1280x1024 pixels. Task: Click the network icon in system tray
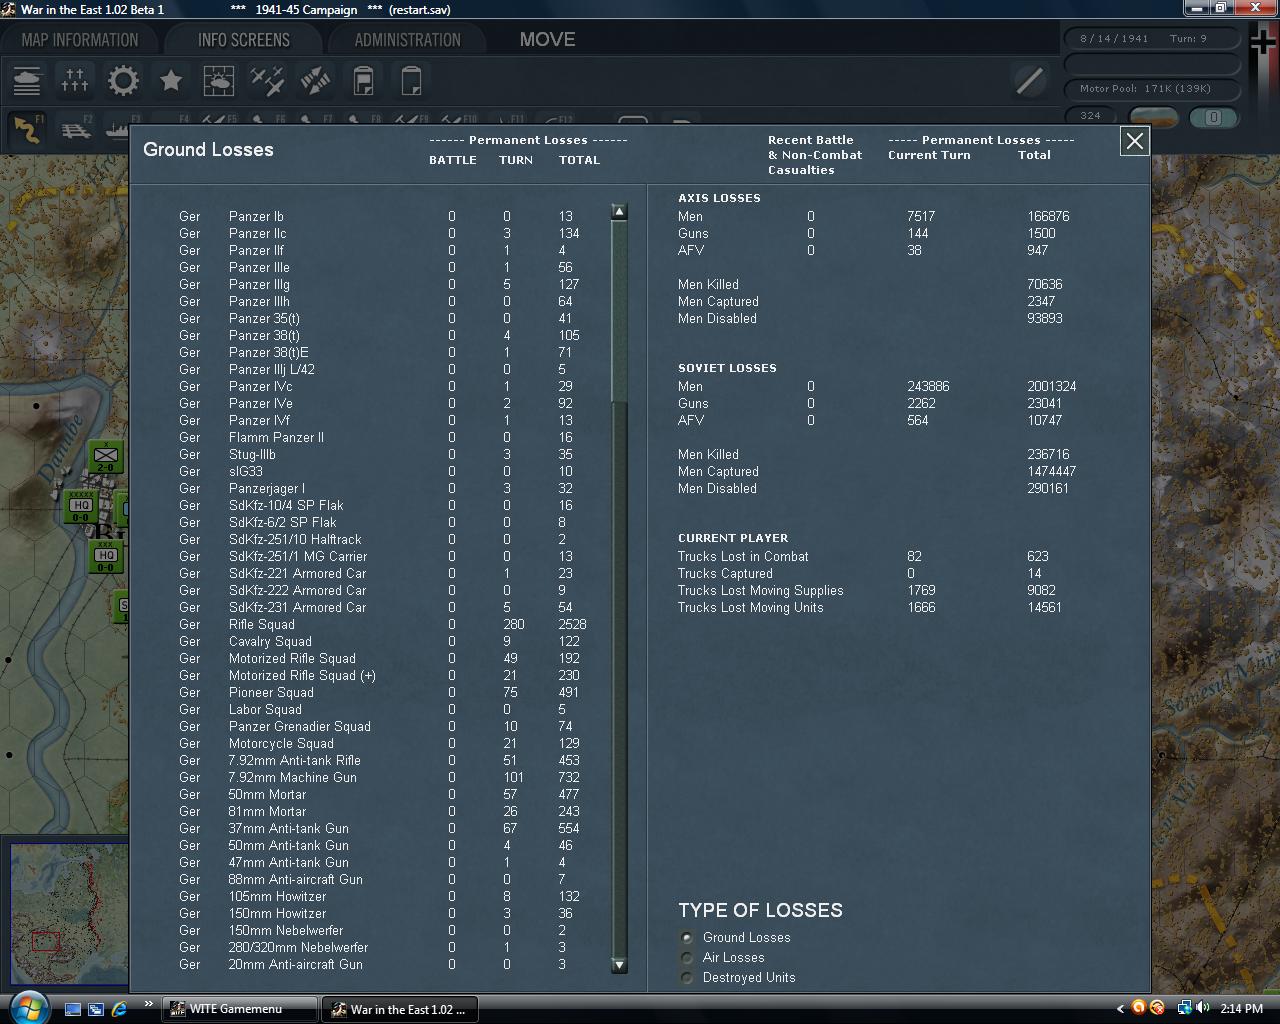1184,1008
